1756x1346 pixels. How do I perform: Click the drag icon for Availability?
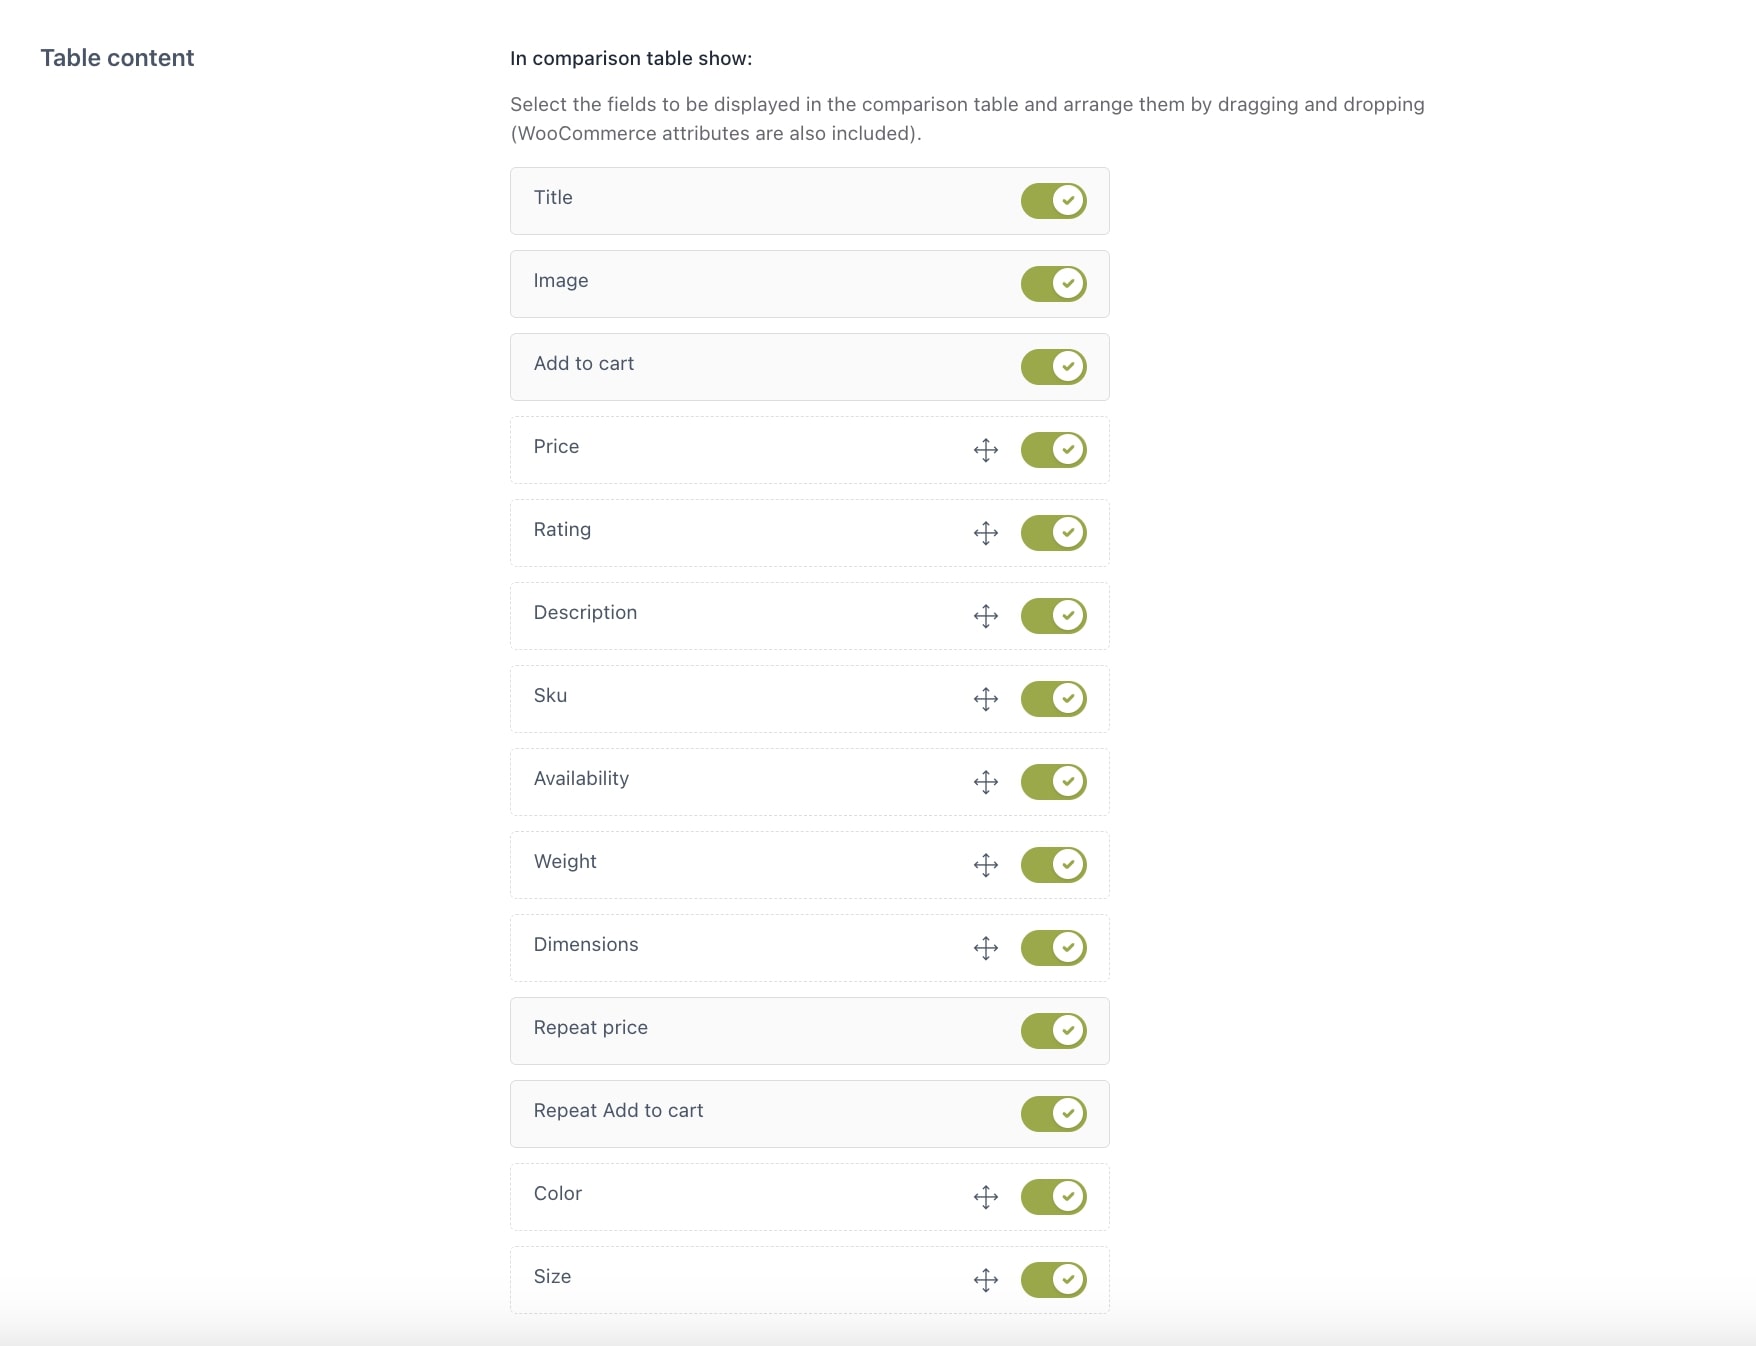click(x=985, y=782)
